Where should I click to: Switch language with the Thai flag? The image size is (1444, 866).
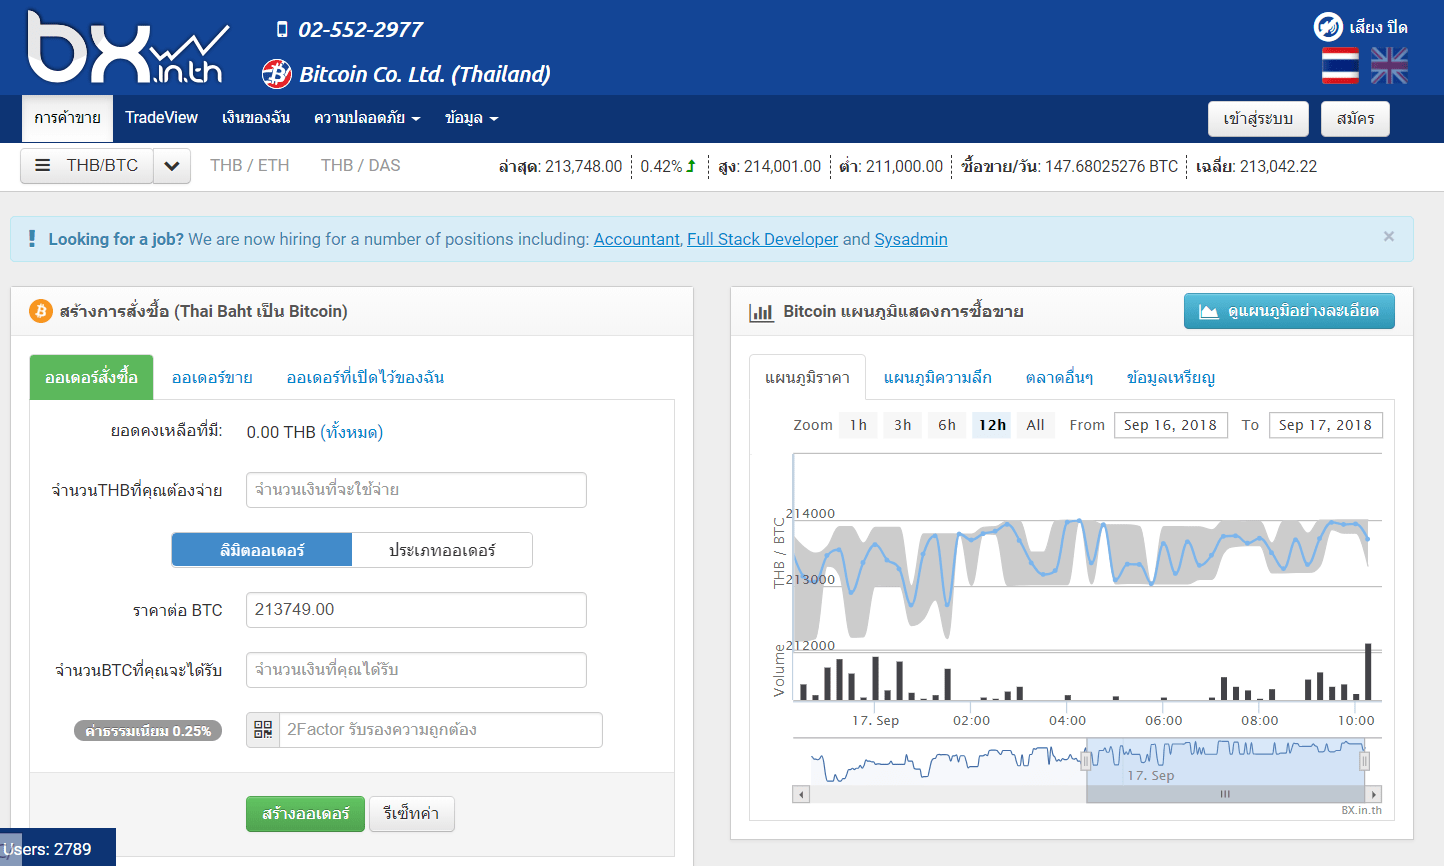[x=1340, y=66]
